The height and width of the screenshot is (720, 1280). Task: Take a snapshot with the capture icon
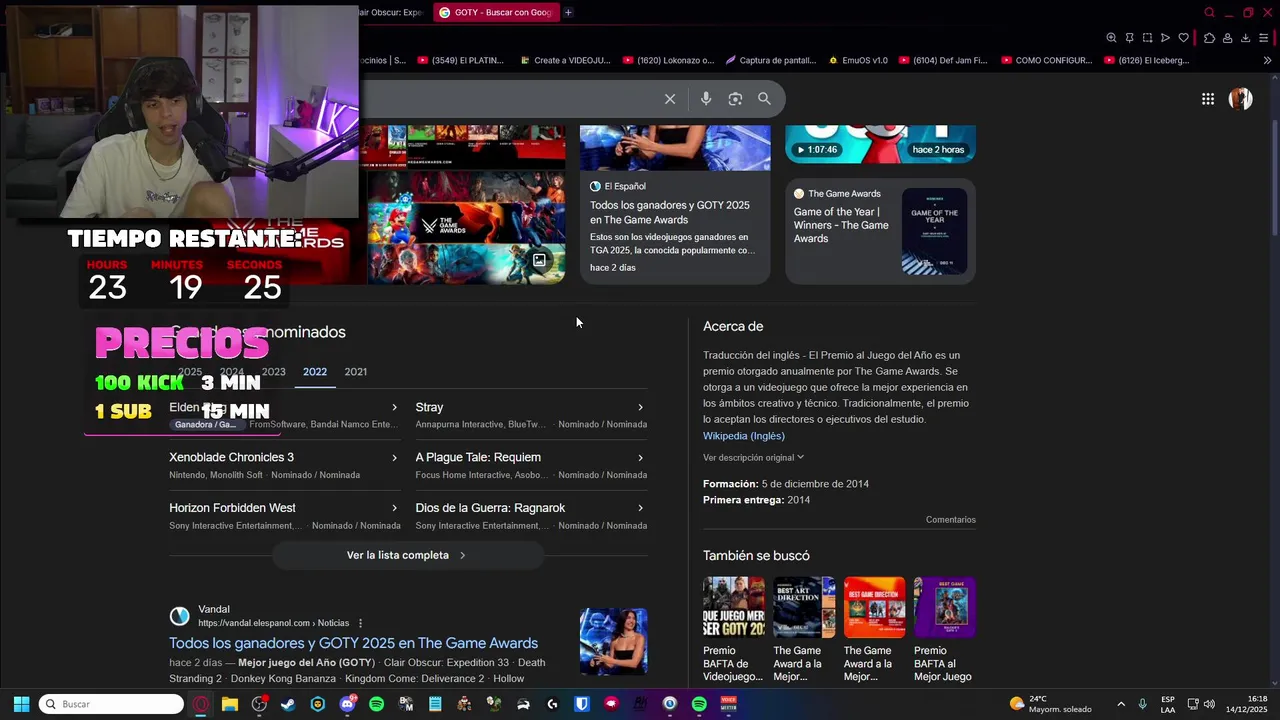pos(1147,38)
